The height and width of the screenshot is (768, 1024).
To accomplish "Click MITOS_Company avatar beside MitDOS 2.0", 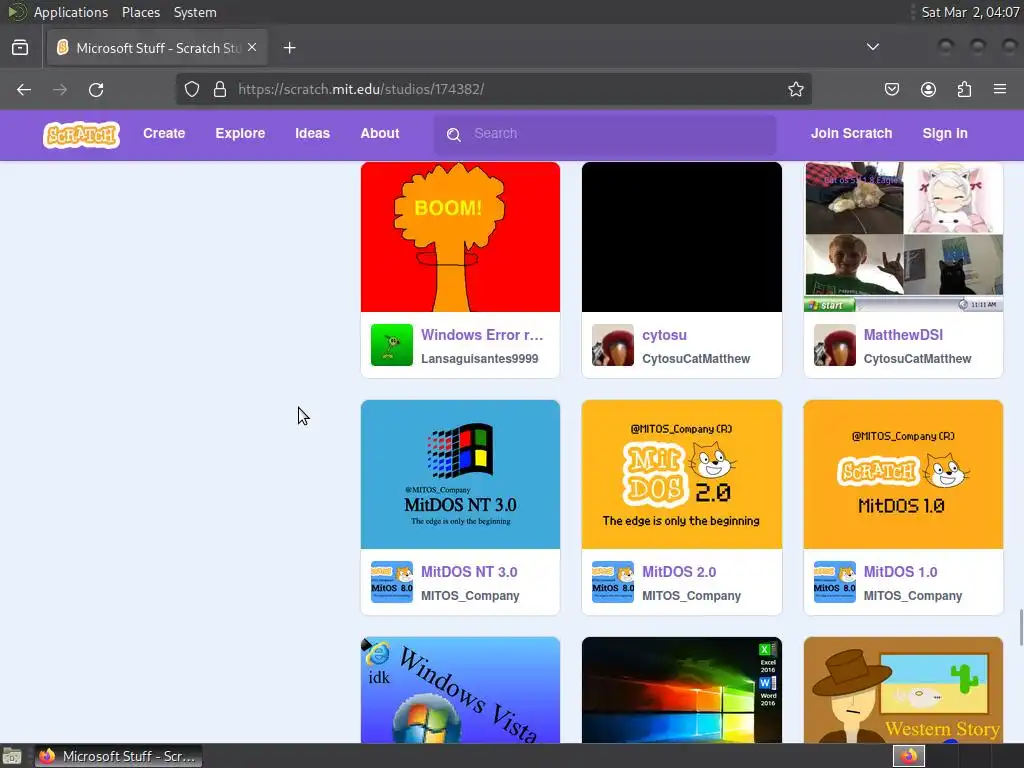I will click(613, 582).
